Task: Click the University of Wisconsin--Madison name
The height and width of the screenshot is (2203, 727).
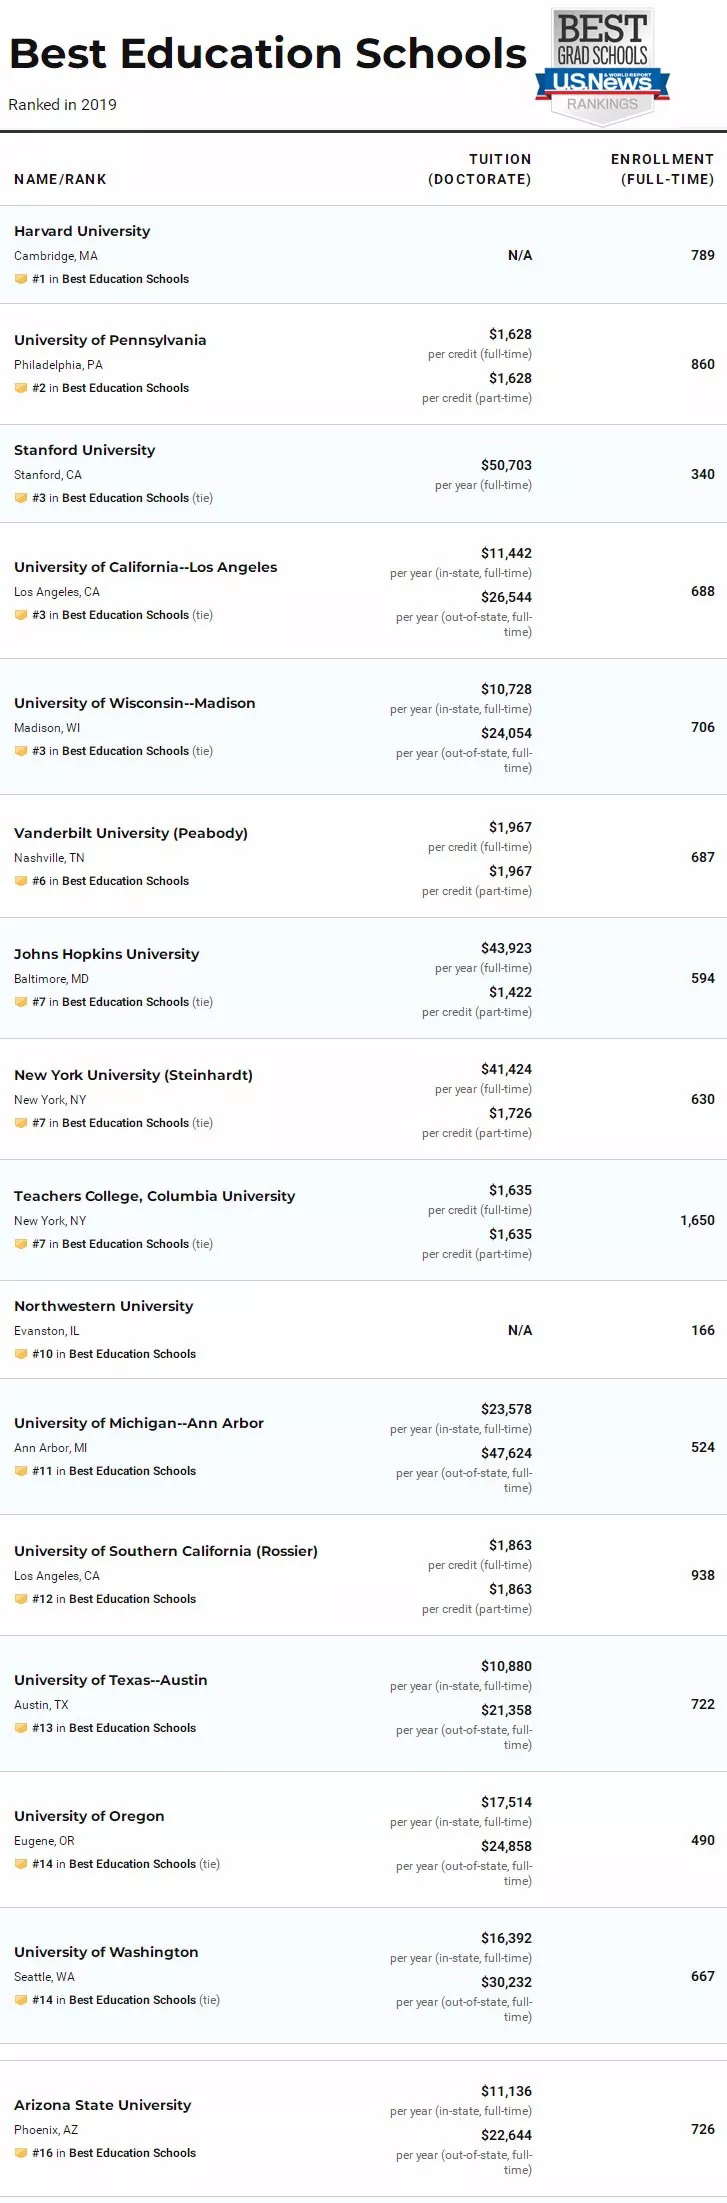Action: (x=134, y=703)
